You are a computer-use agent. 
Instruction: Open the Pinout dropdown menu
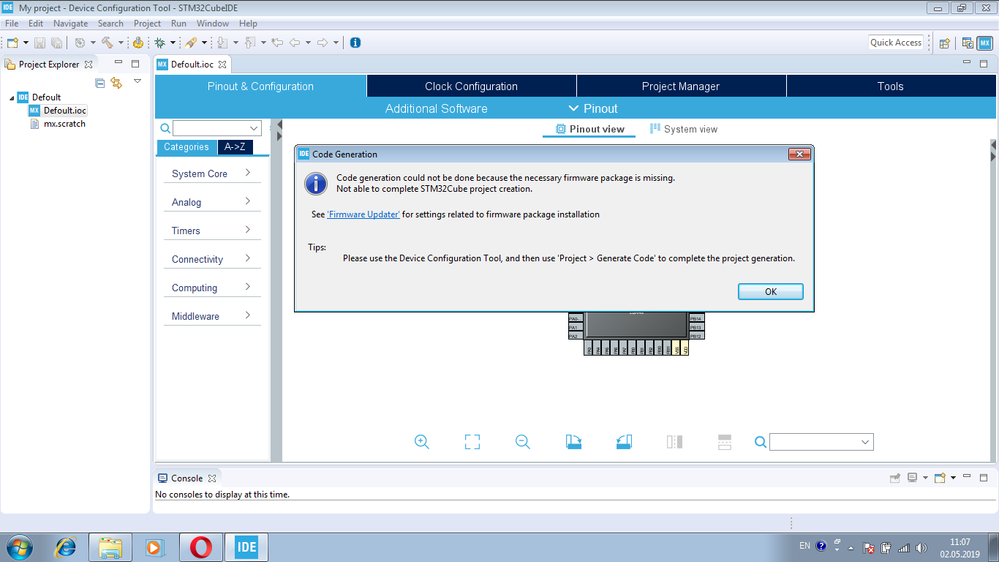pyautogui.click(x=593, y=108)
